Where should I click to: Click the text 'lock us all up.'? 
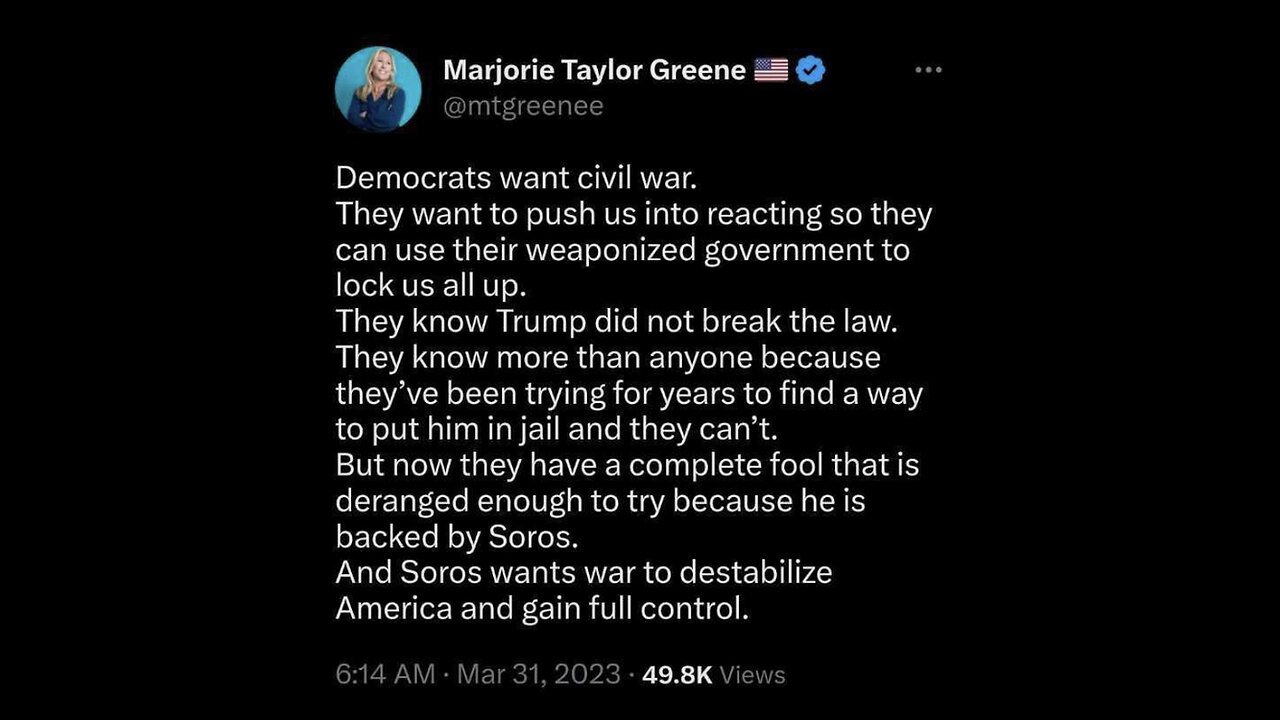click(x=430, y=285)
